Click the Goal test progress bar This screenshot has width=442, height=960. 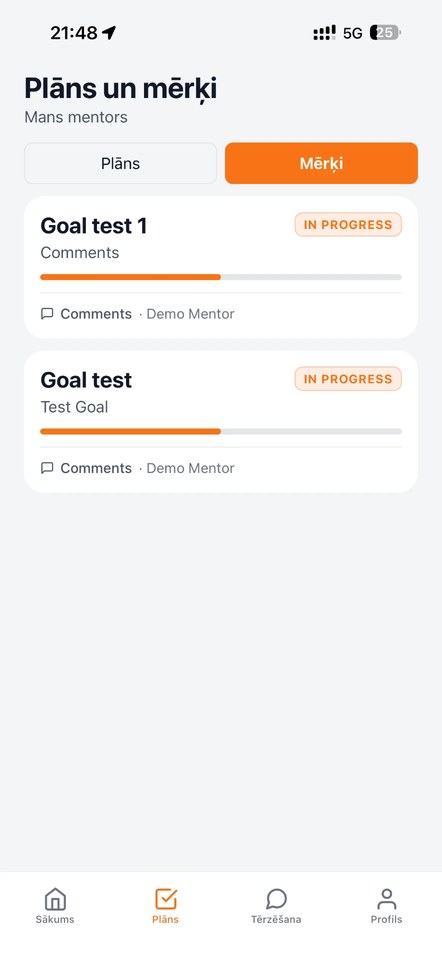click(221, 432)
